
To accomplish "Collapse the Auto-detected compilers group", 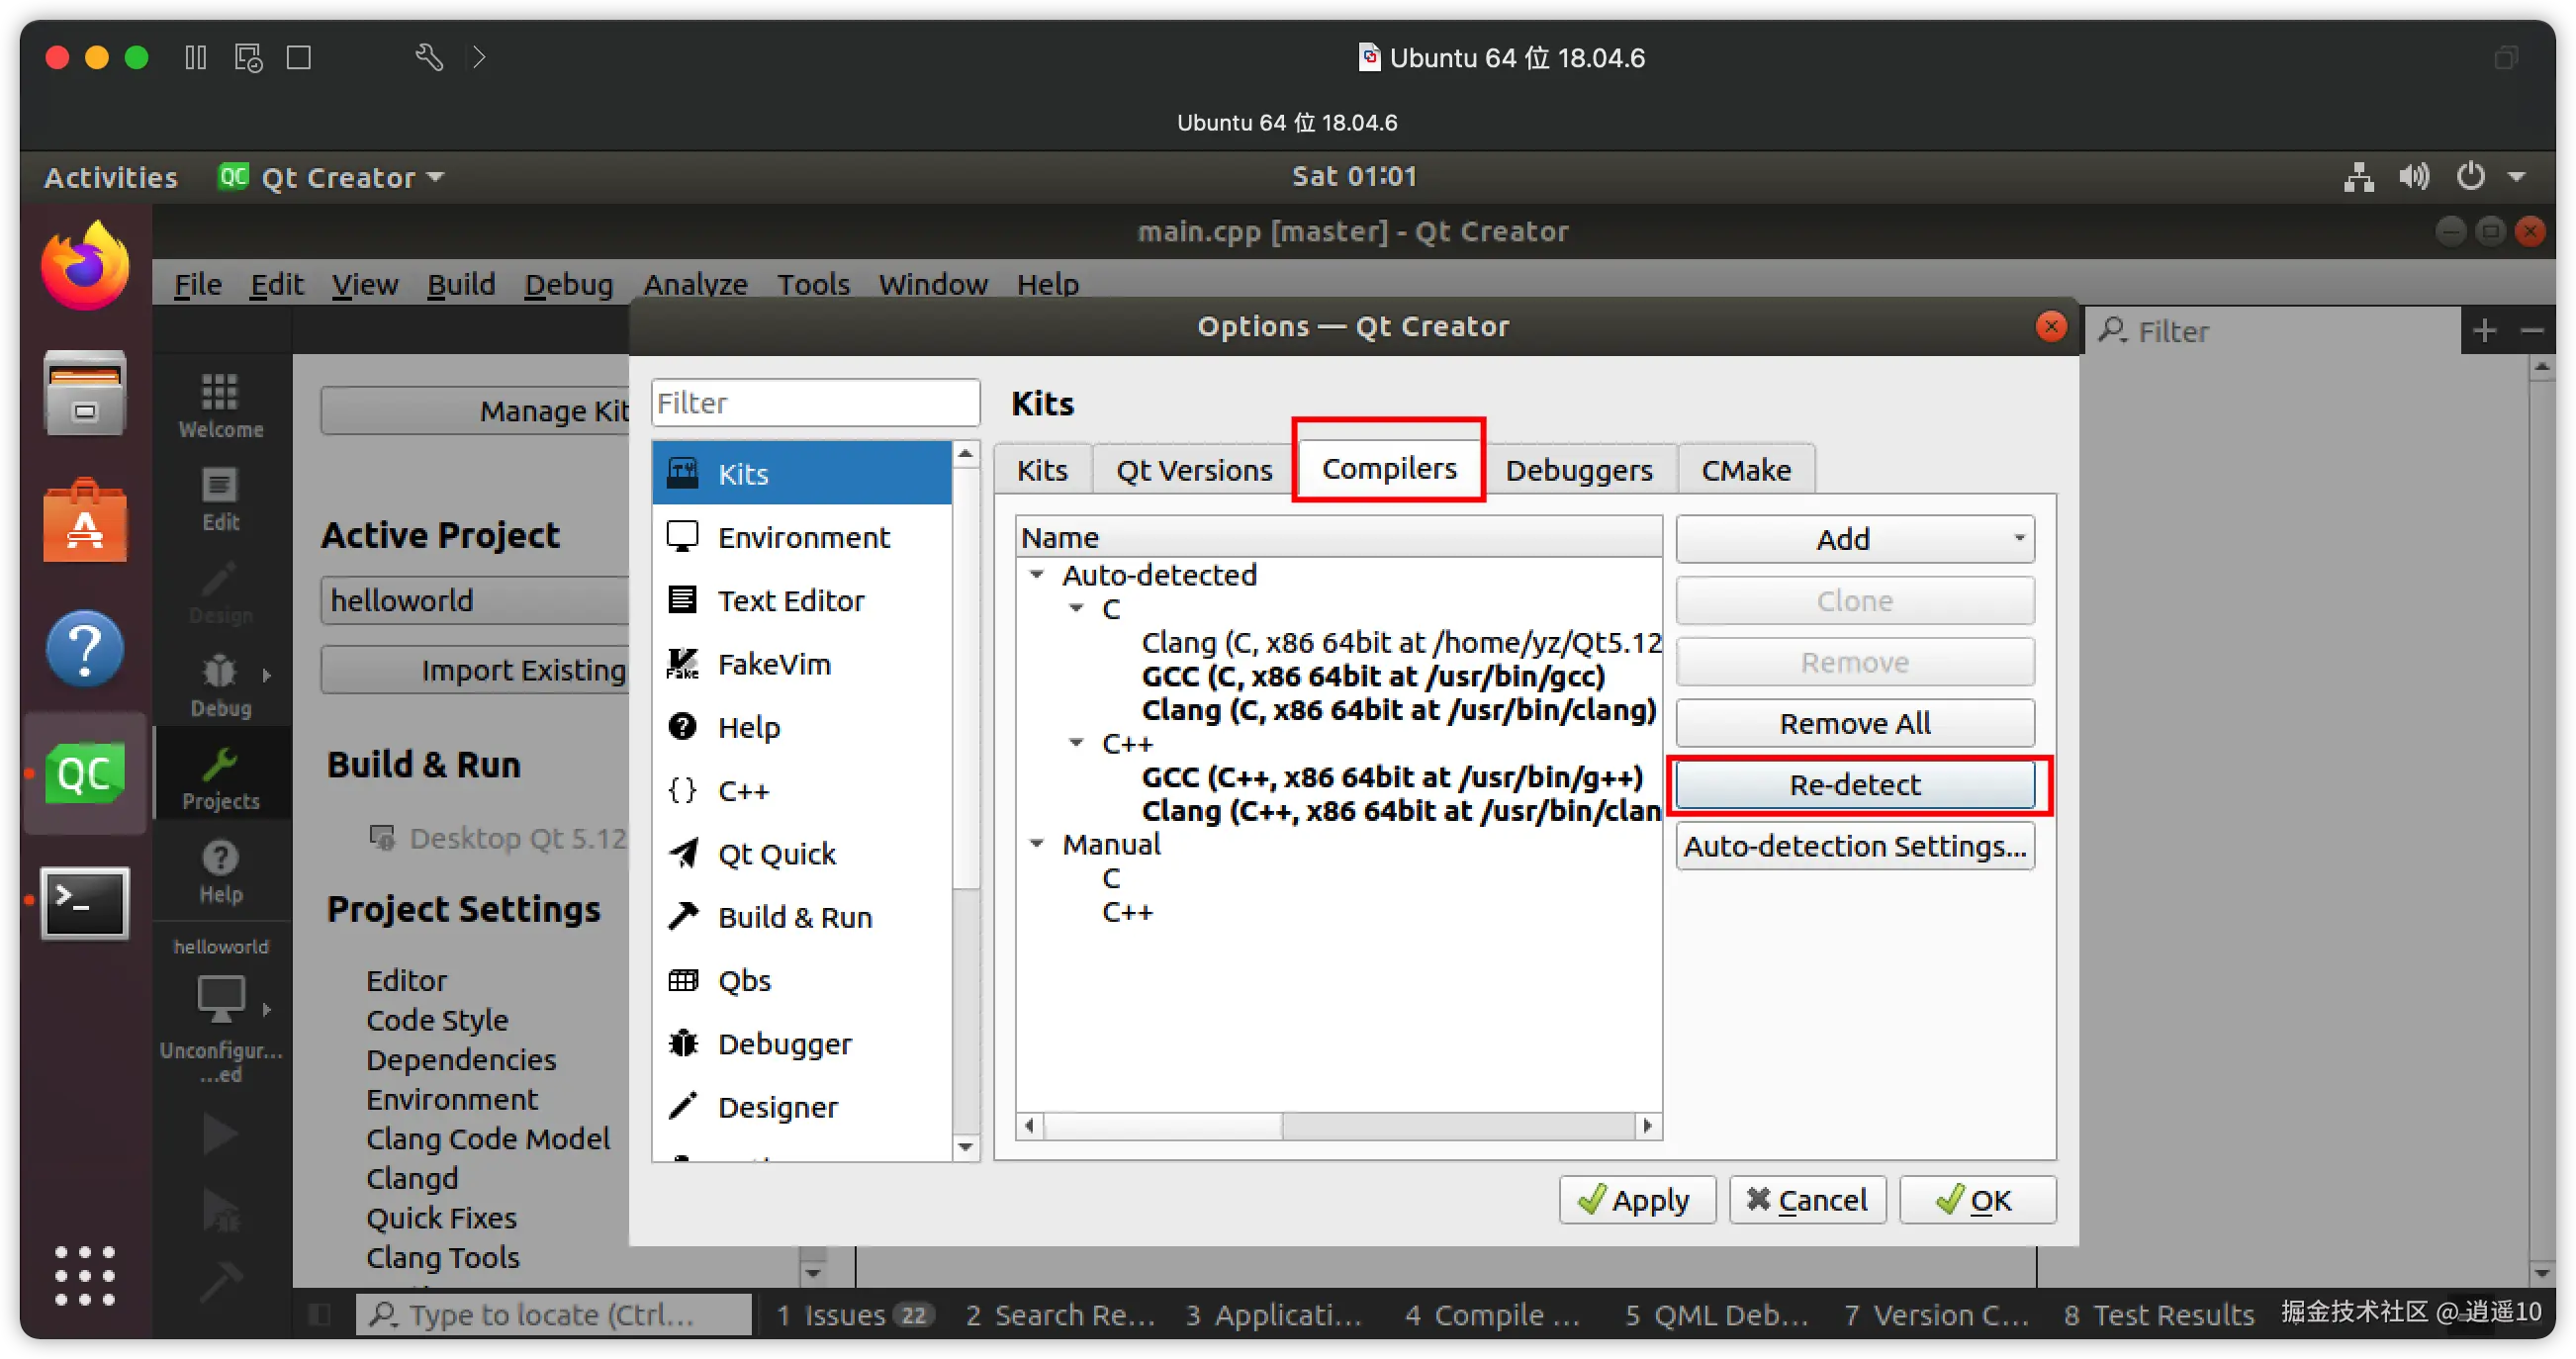I will coord(1037,574).
